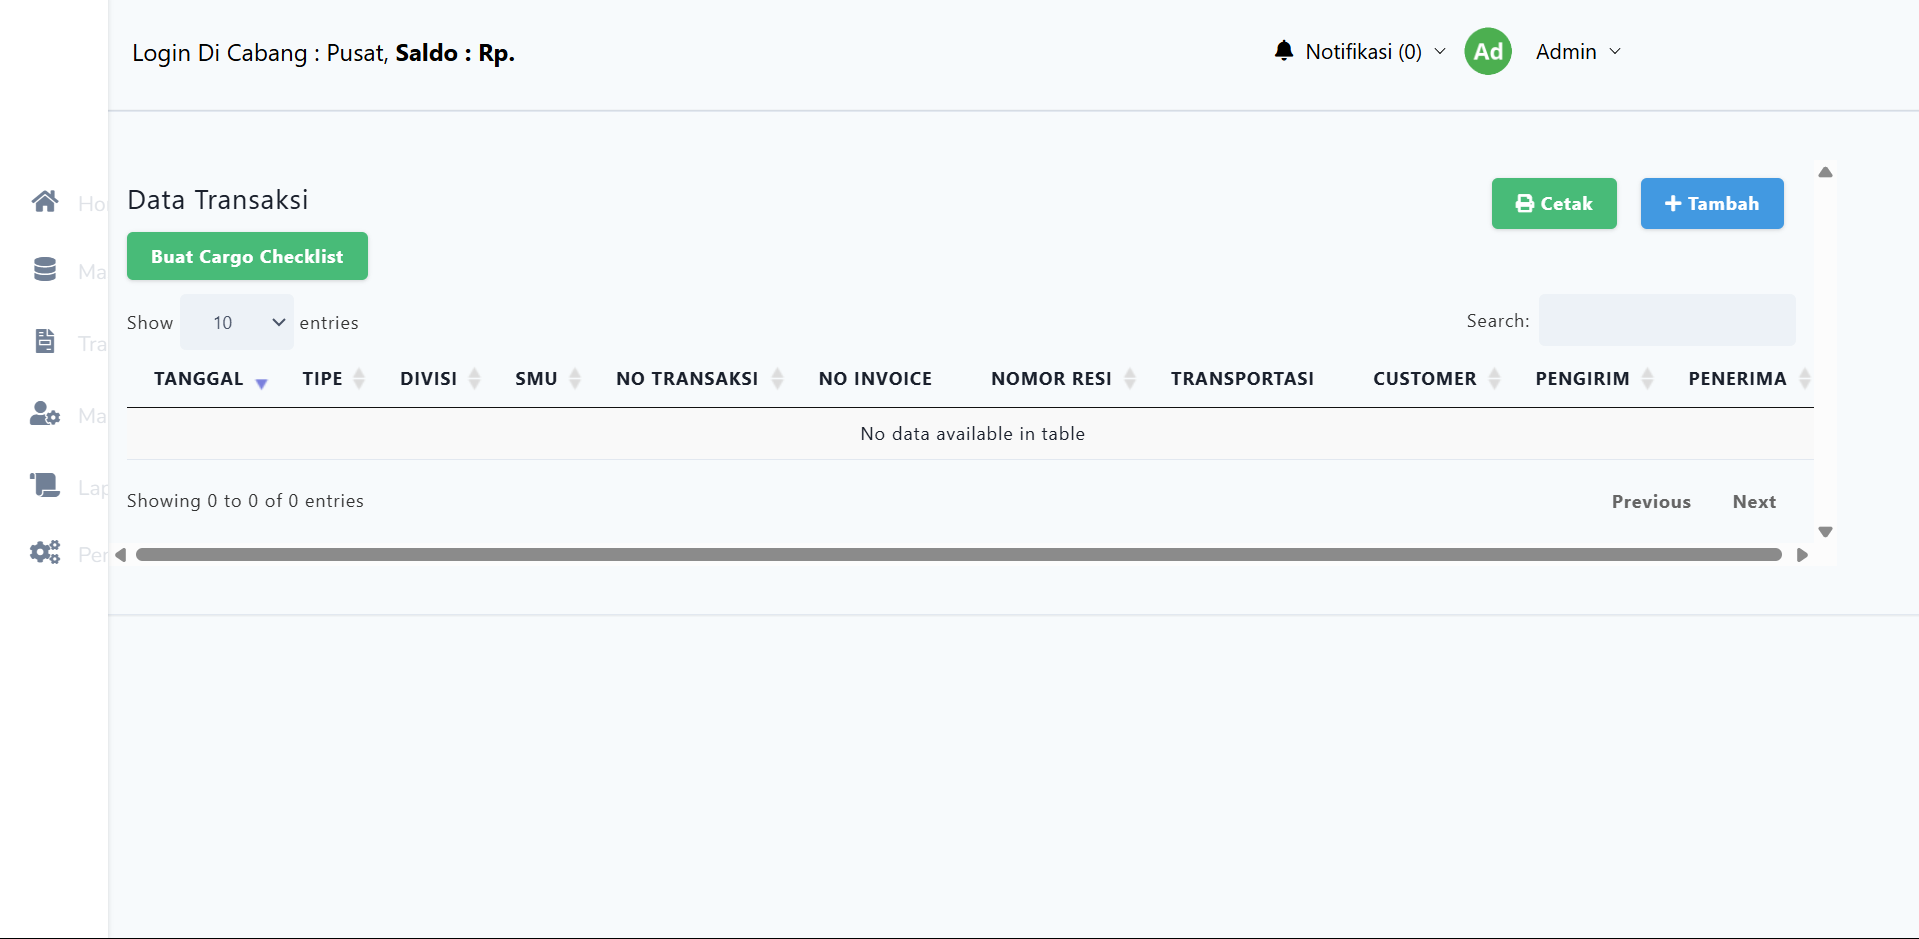1919x939 pixels.
Task: Click the green Ad avatar circle
Action: (1487, 51)
